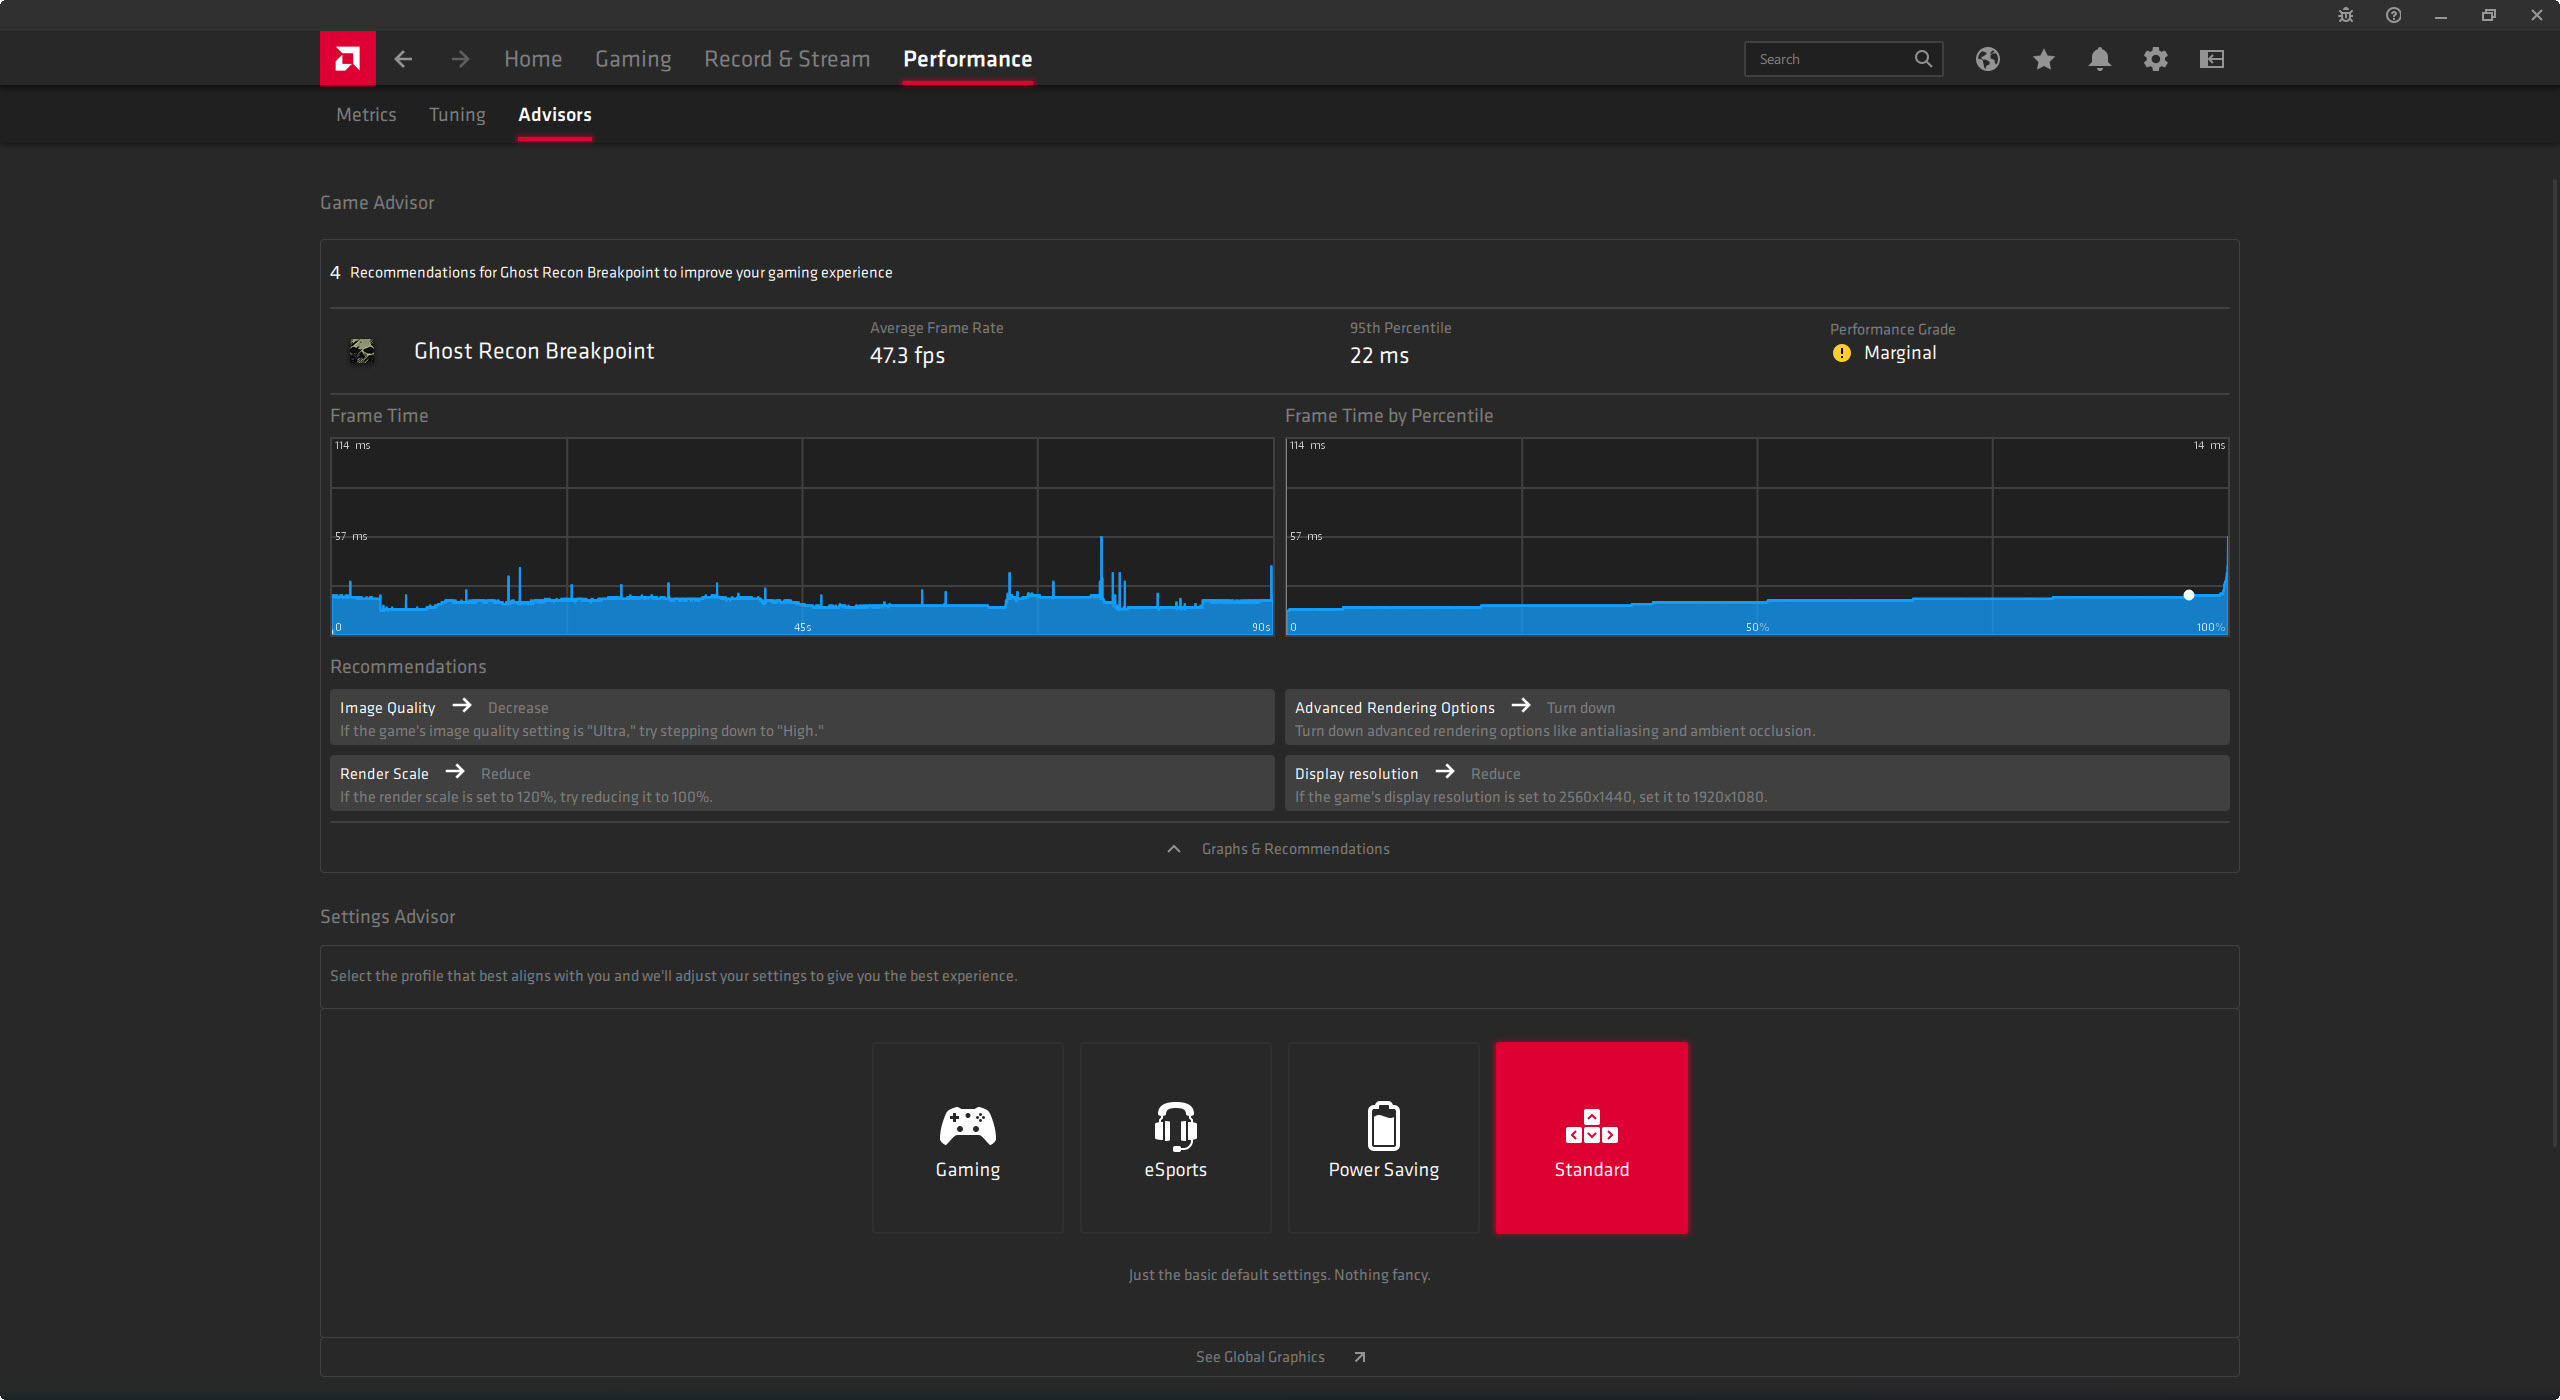Click the eSports headset icon
Viewport: 2560px width, 1400px height.
point(1176,1126)
